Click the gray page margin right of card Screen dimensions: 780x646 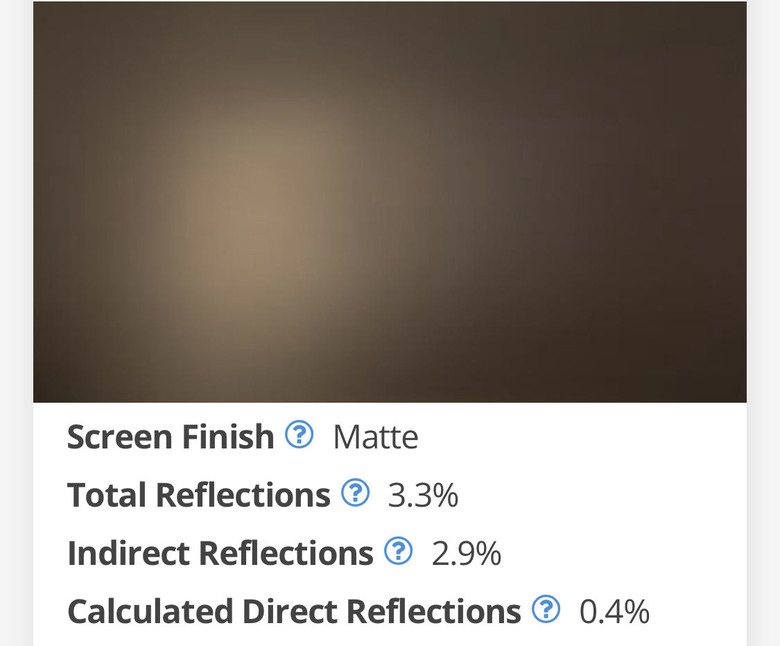pos(764,323)
